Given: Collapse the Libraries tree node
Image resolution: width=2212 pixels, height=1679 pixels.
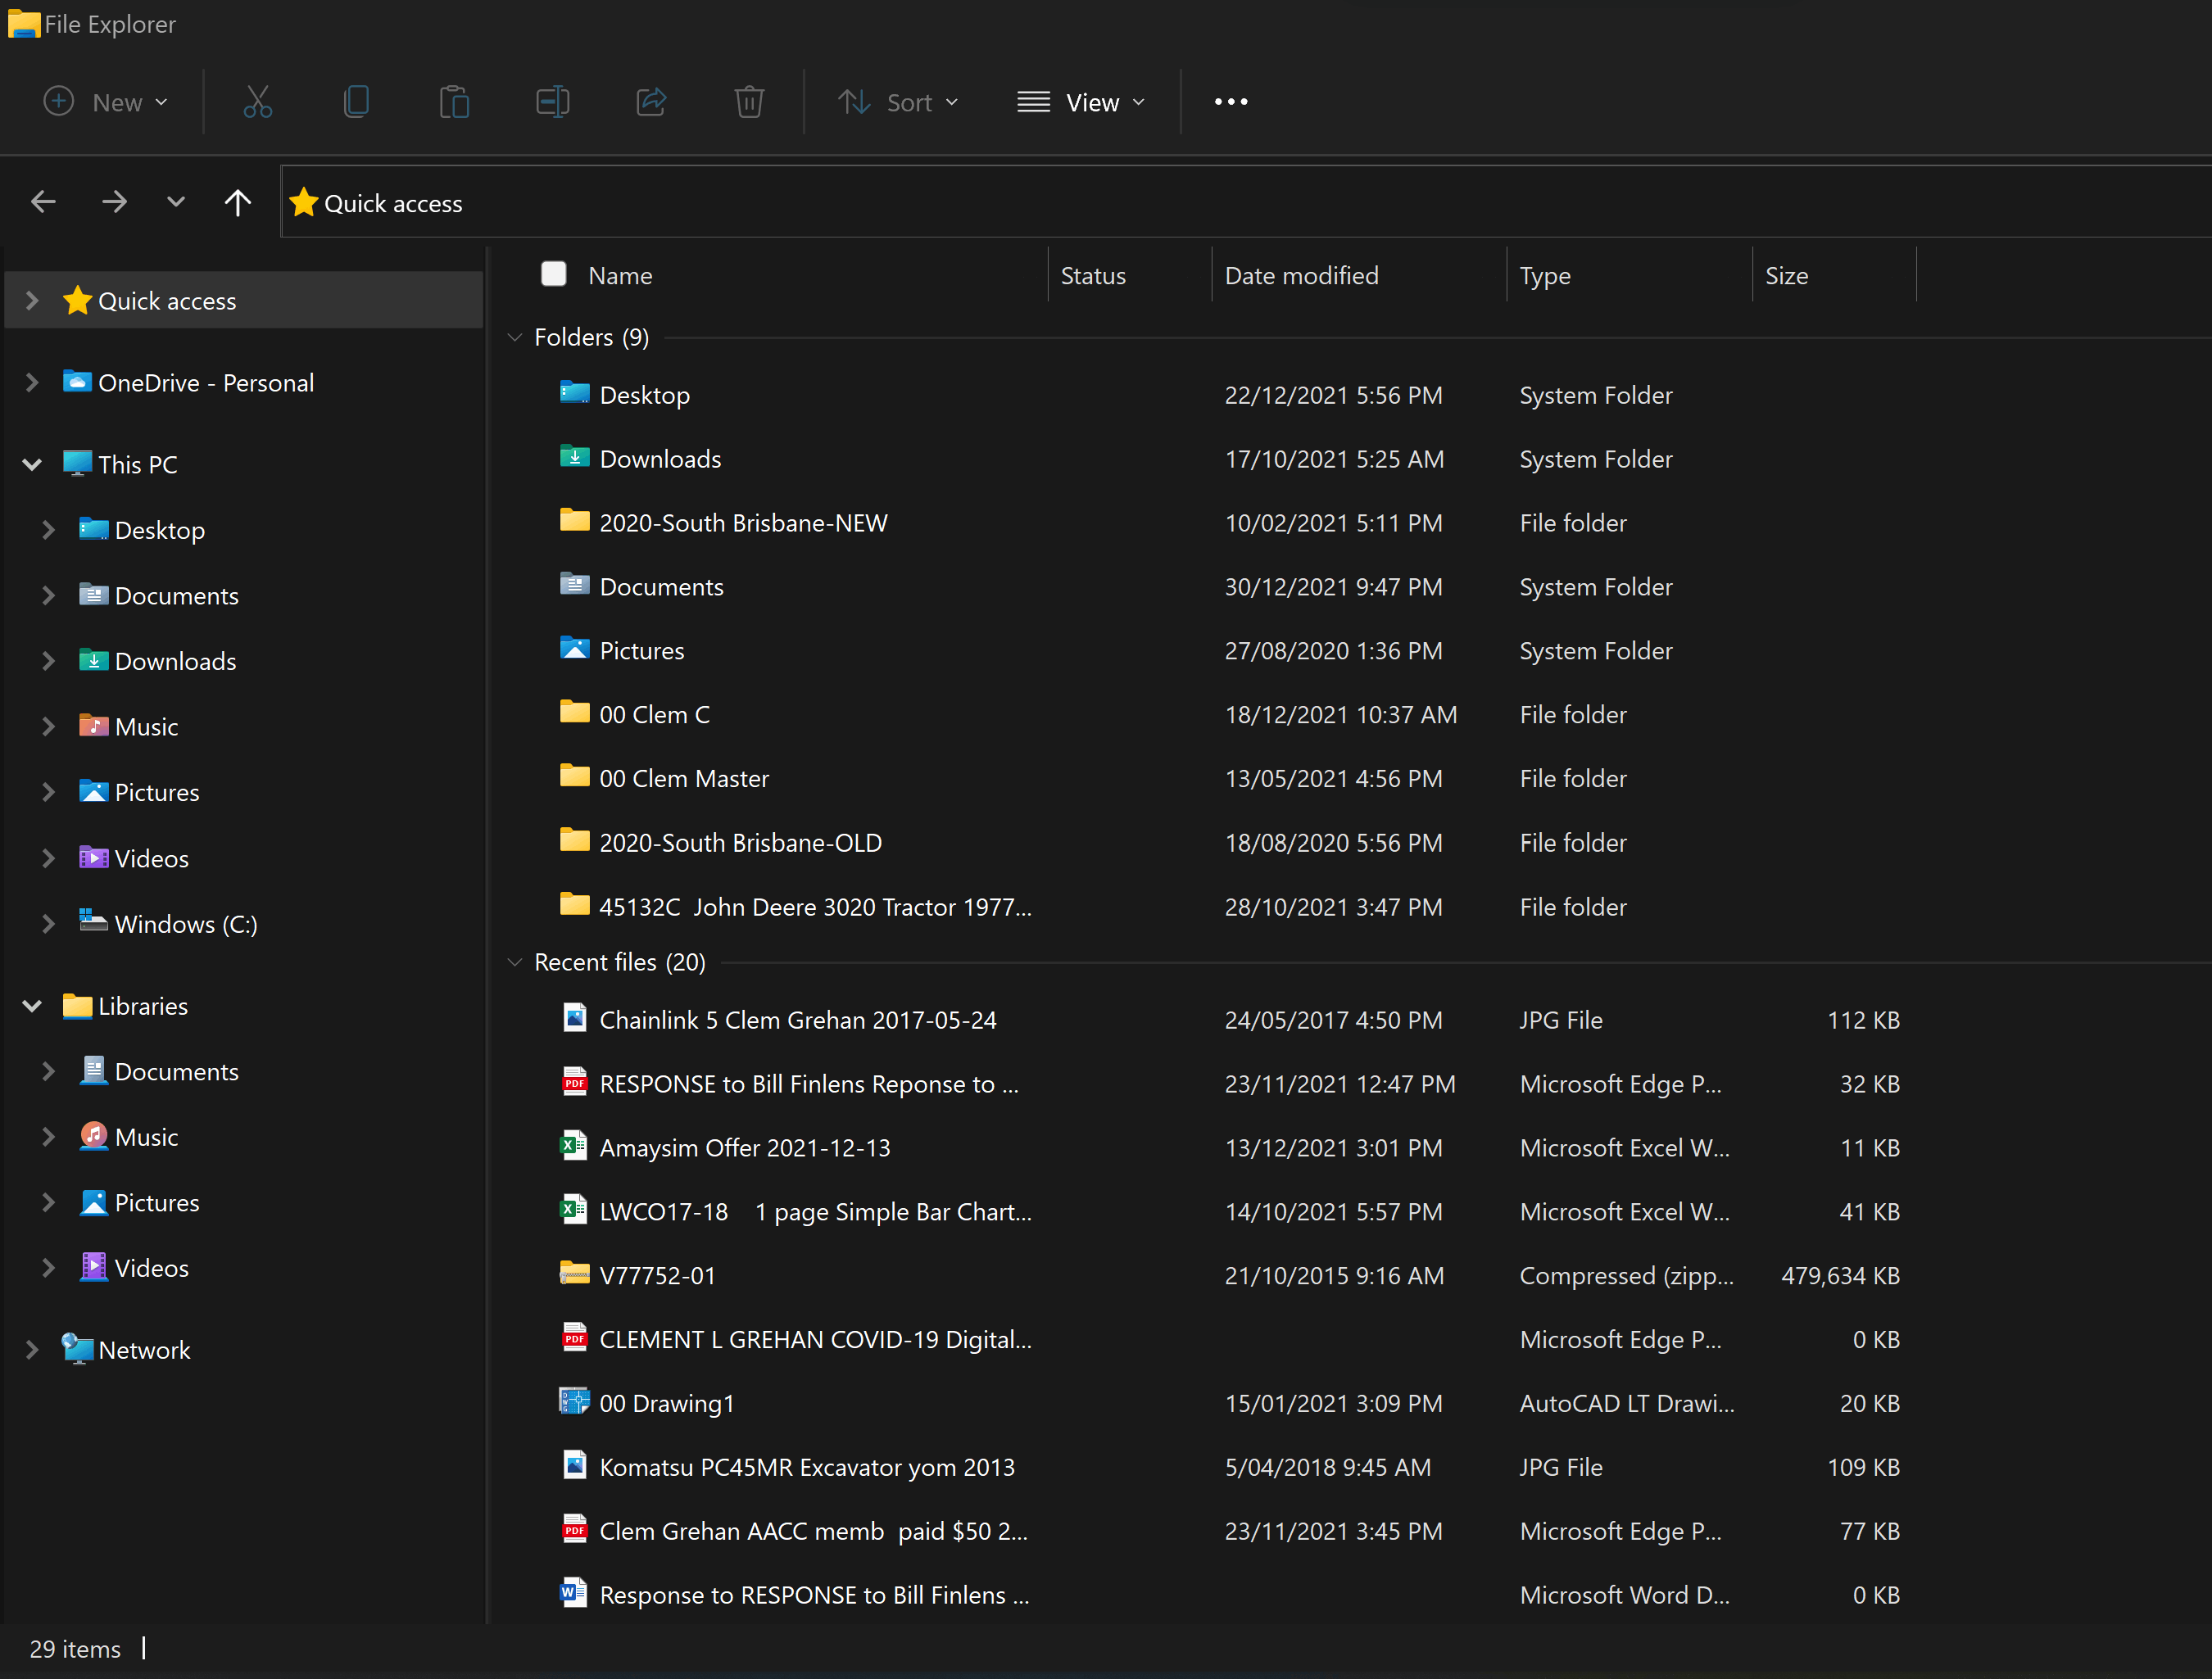Looking at the screenshot, I should [x=32, y=1006].
